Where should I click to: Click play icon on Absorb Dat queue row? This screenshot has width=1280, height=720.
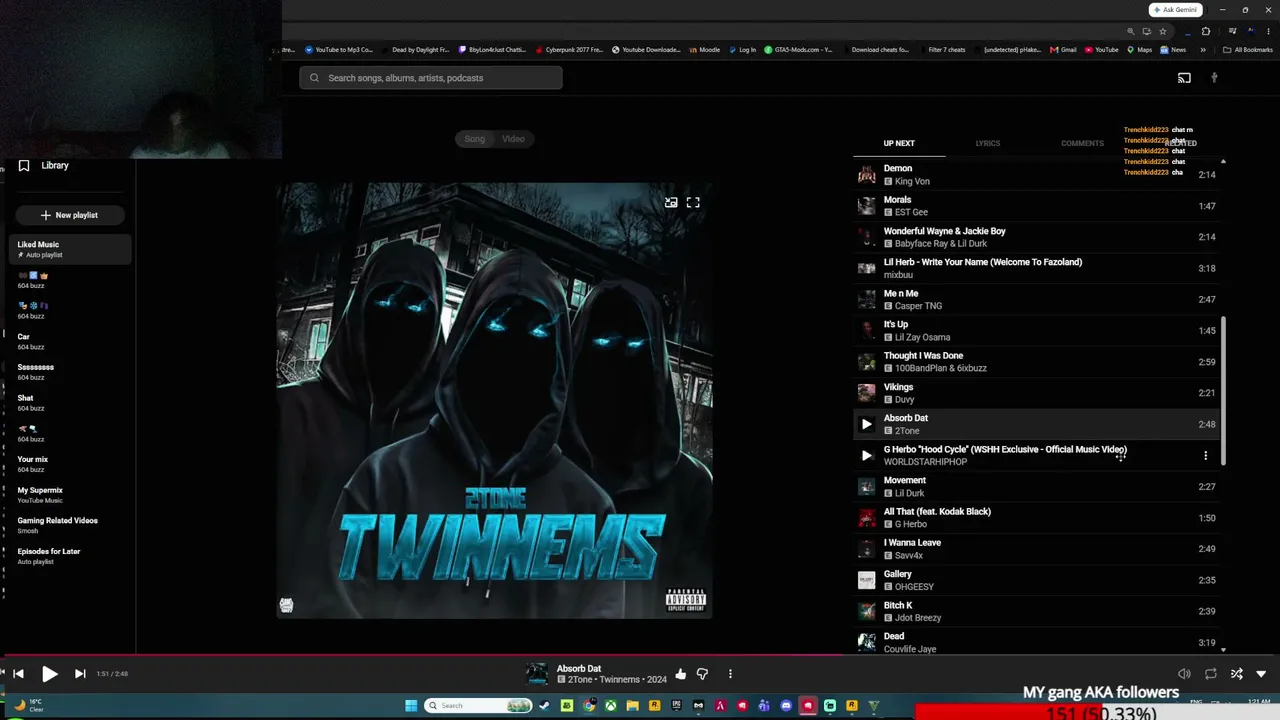coord(867,424)
